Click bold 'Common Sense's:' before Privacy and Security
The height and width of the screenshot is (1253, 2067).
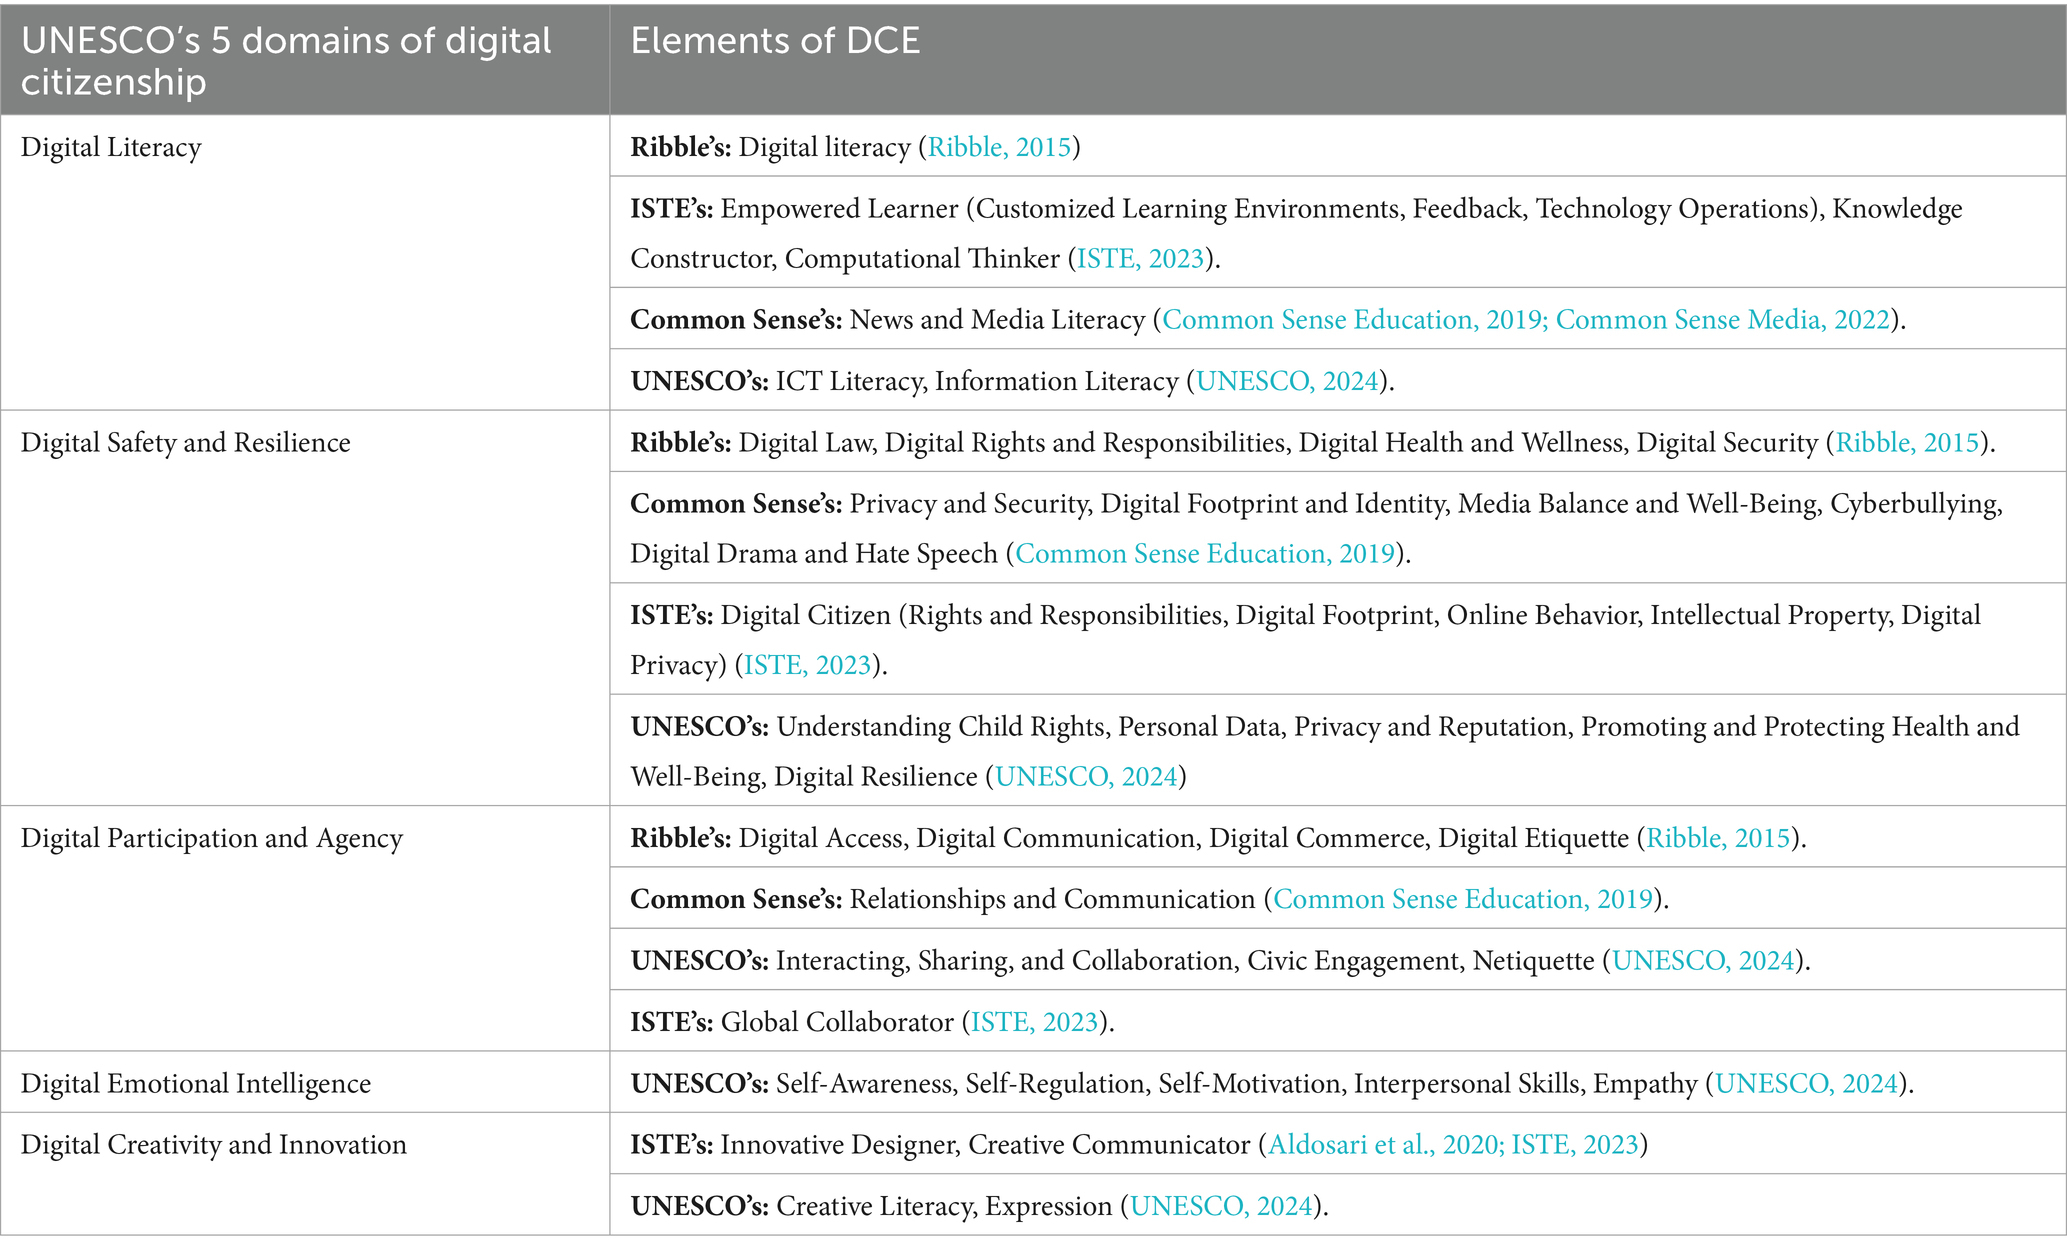click(736, 503)
